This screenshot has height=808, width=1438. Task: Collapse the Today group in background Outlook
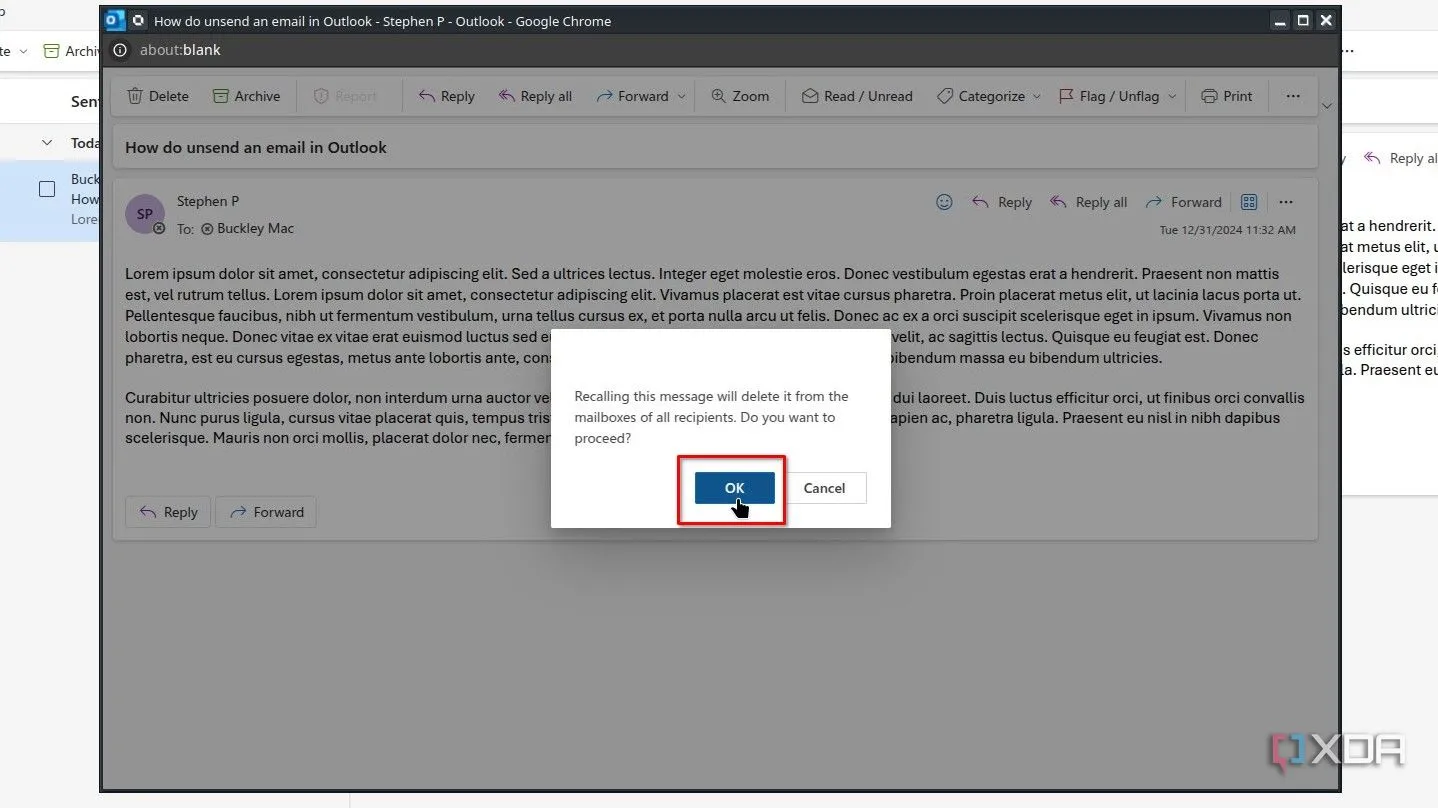tap(47, 143)
